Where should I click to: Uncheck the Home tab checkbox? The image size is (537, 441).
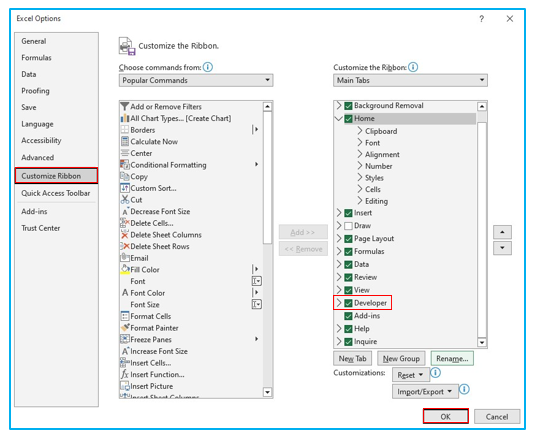pos(348,119)
